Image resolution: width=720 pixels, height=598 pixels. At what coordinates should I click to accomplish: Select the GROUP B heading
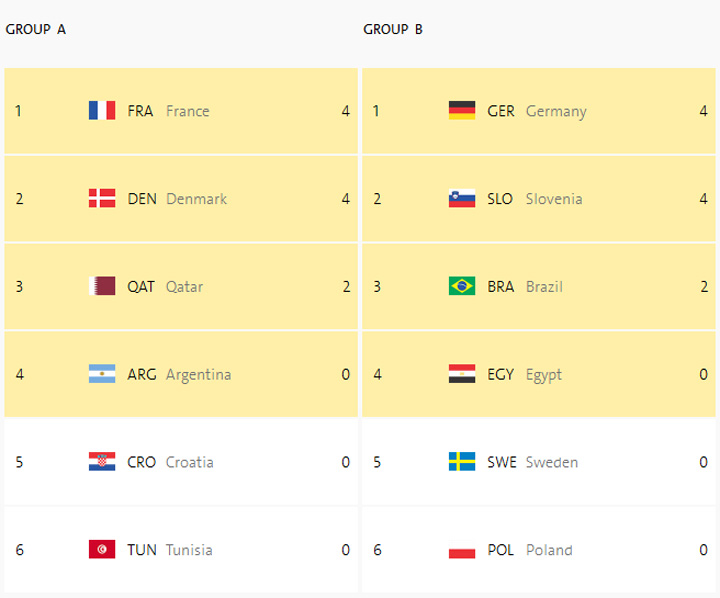(393, 29)
